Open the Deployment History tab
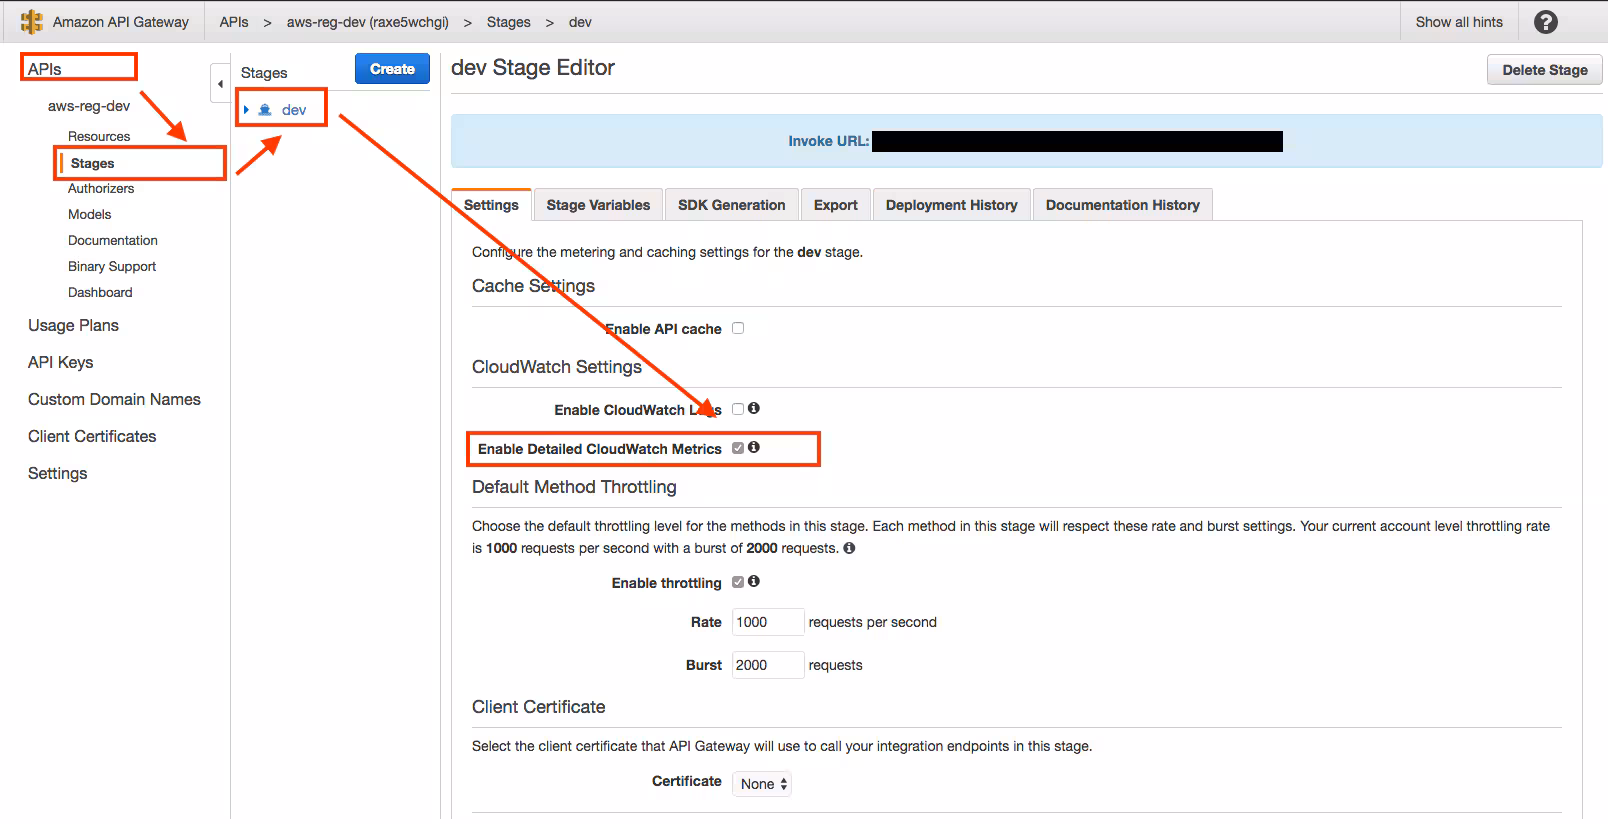This screenshot has height=824, width=1608. (x=951, y=205)
